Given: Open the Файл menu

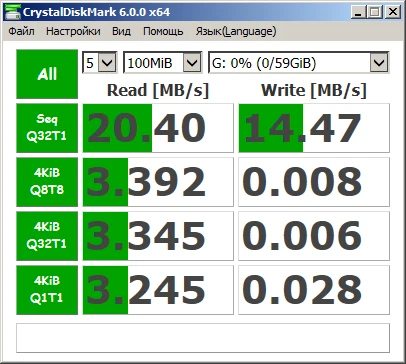Looking at the screenshot, I should pos(21,31).
